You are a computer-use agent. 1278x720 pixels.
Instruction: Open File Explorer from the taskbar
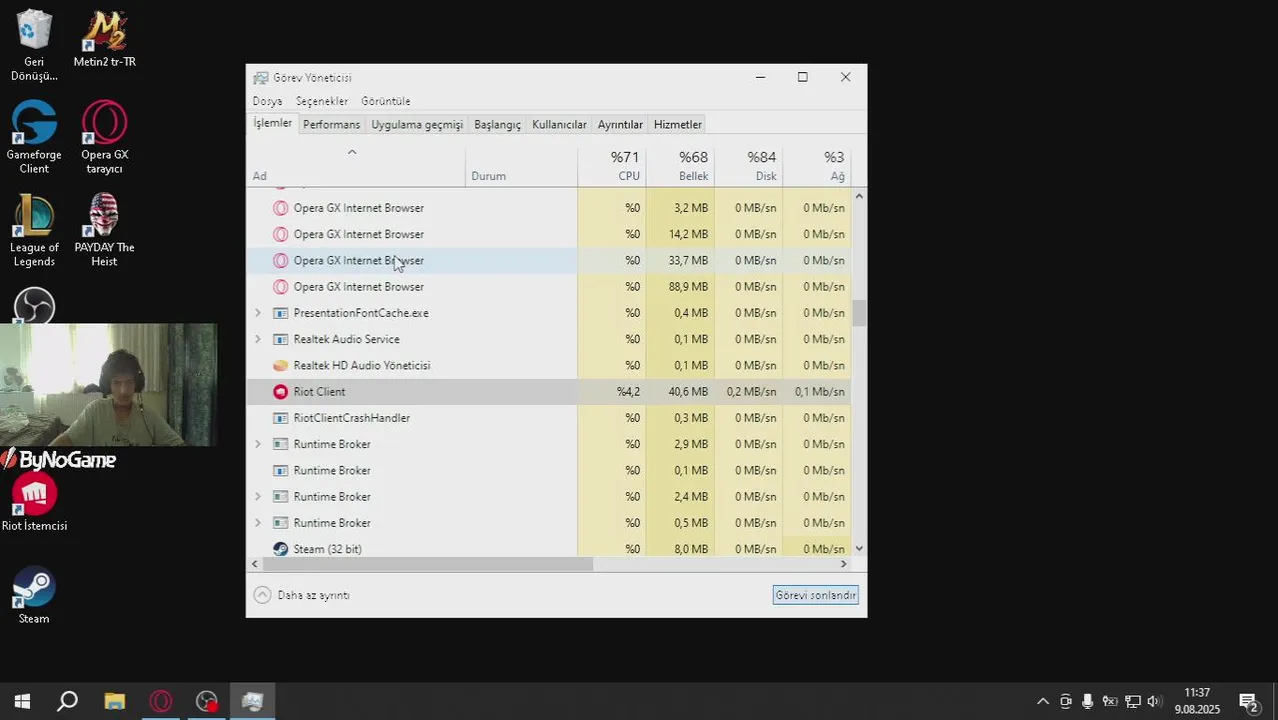114,702
